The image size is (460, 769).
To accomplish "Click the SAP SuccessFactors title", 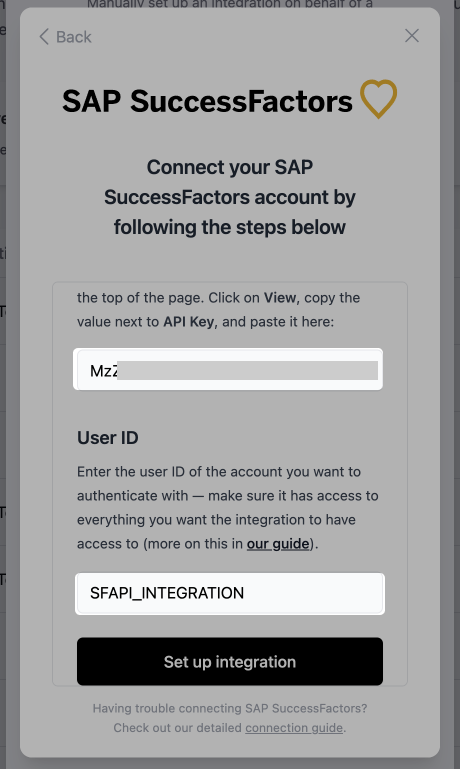I will point(207,101).
